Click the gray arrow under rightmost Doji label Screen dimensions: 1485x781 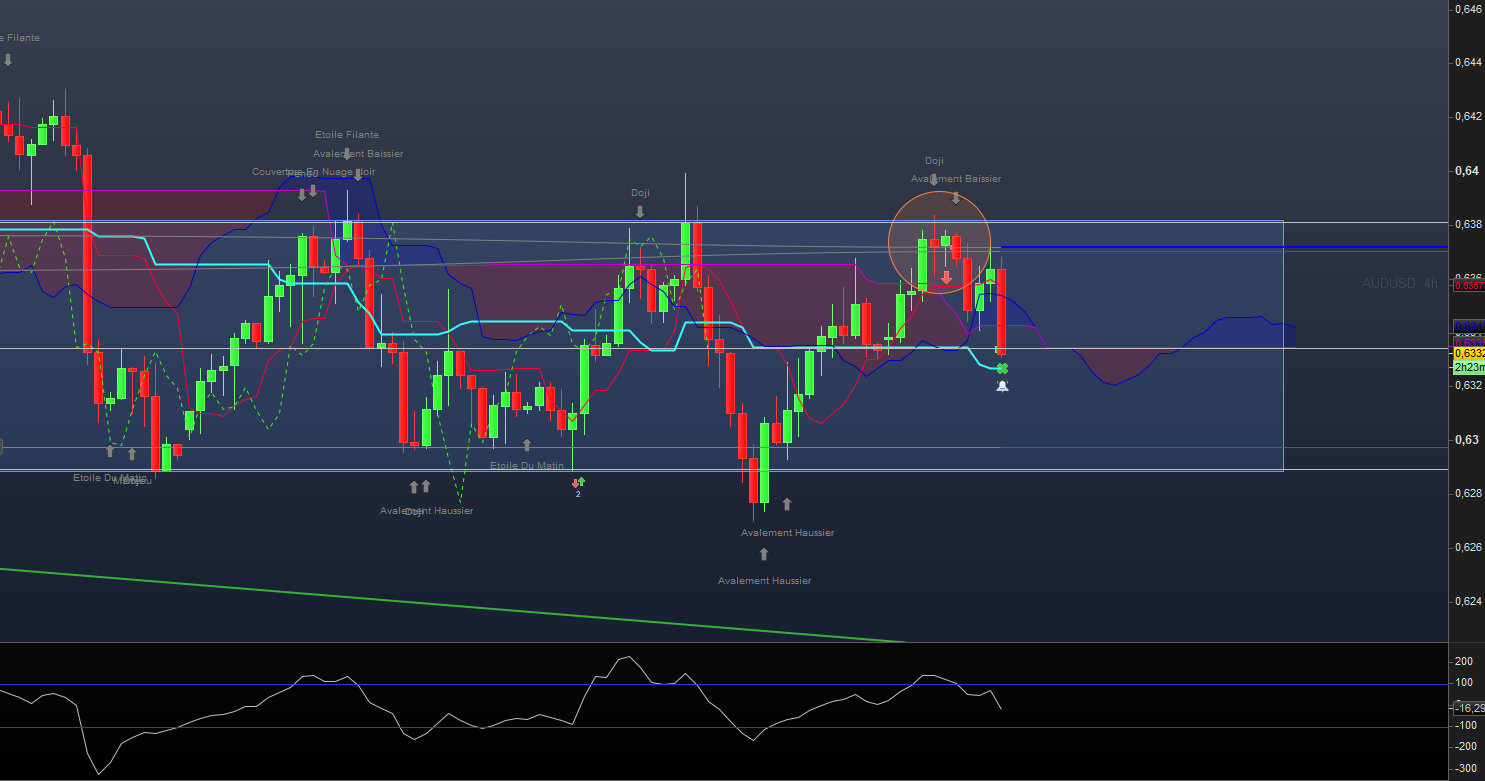click(934, 180)
